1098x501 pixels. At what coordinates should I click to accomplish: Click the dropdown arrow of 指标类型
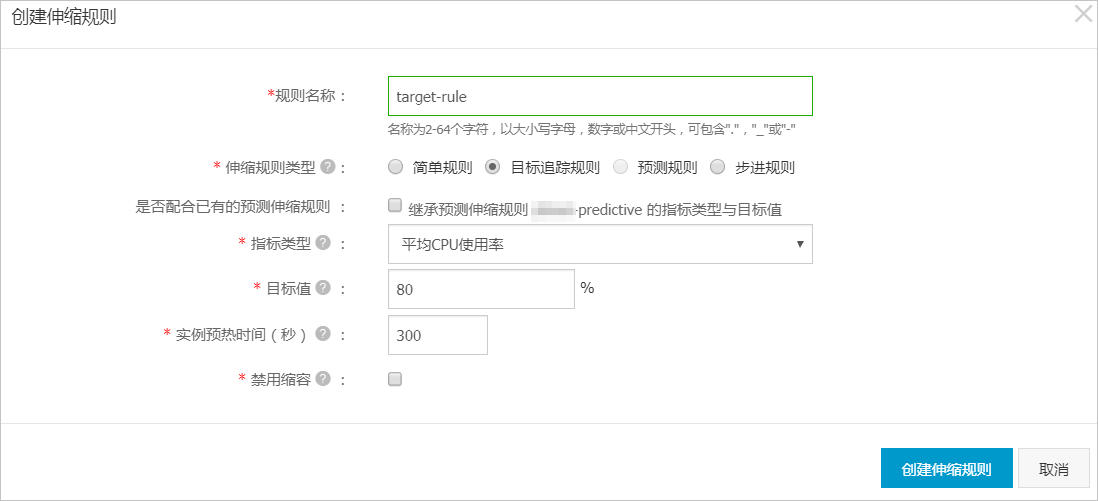[800, 244]
